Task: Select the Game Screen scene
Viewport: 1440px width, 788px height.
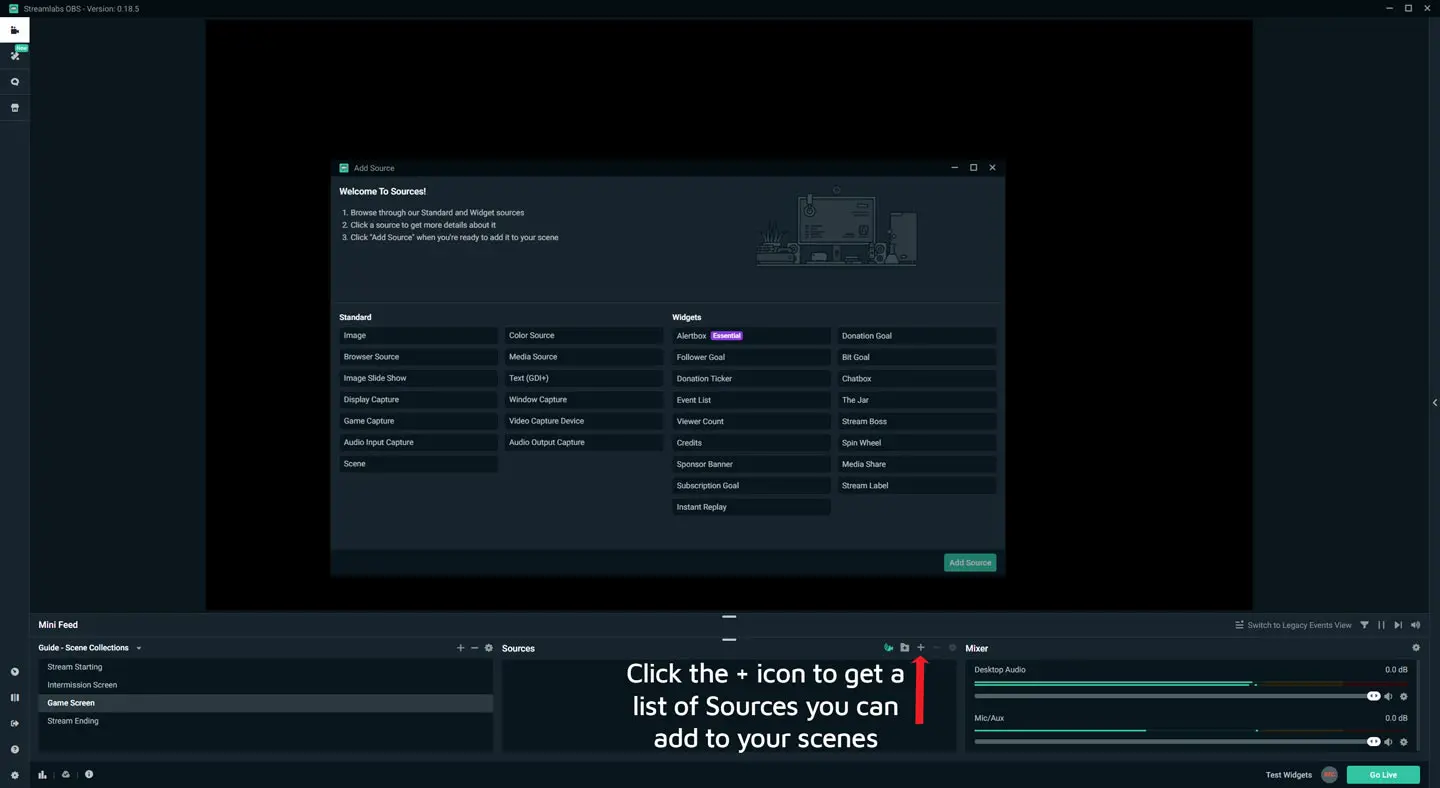Action: point(266,703)
